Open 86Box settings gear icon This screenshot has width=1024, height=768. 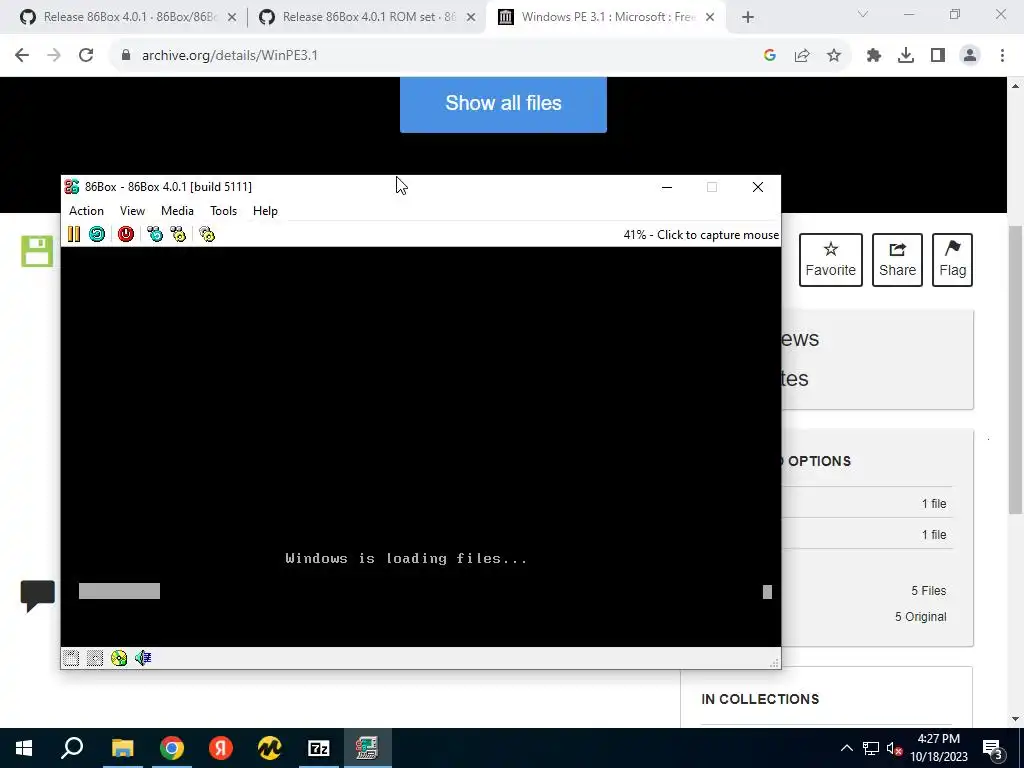tap(207, 234)
